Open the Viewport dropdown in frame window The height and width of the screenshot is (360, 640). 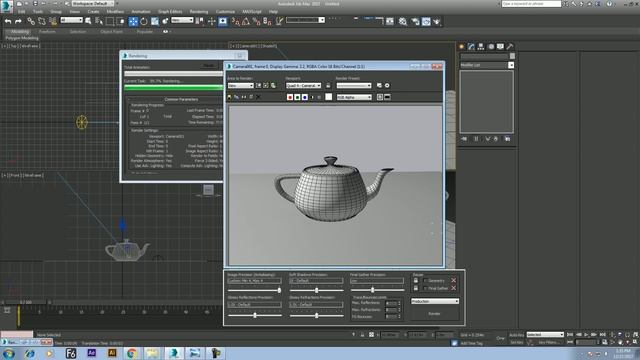[x=303, y=85]
